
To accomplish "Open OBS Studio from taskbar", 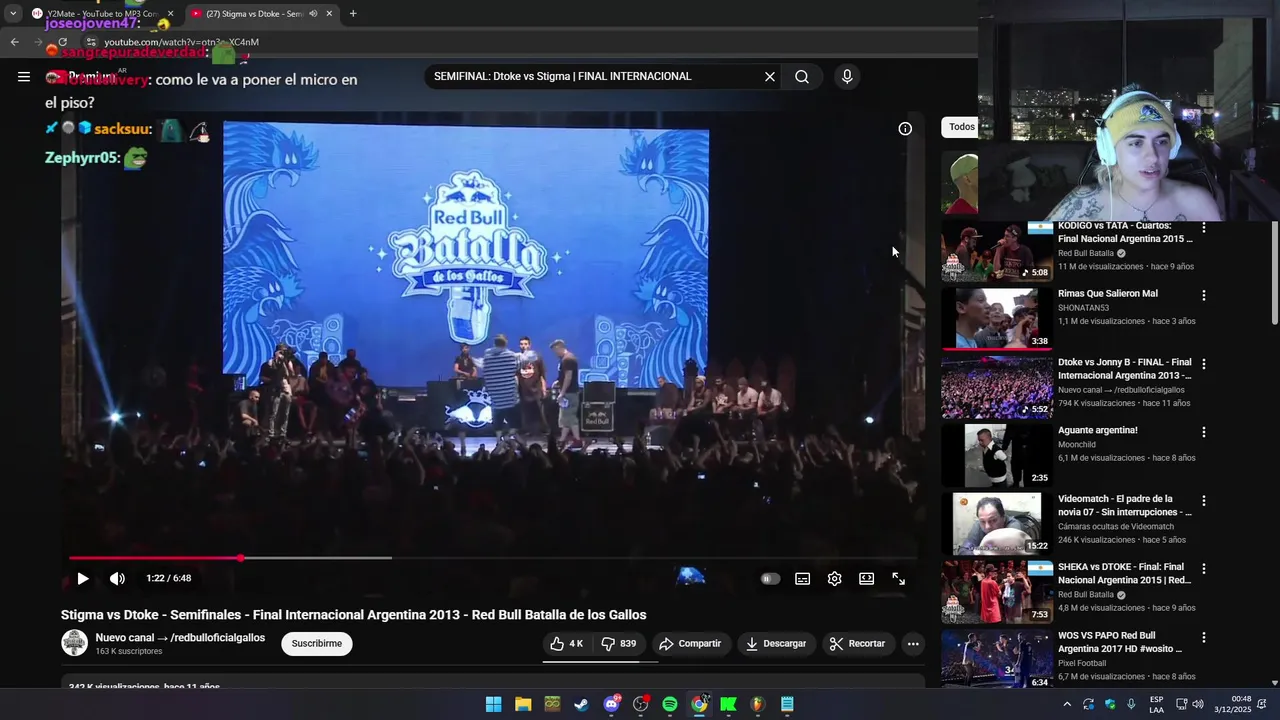I will (641, 704).
